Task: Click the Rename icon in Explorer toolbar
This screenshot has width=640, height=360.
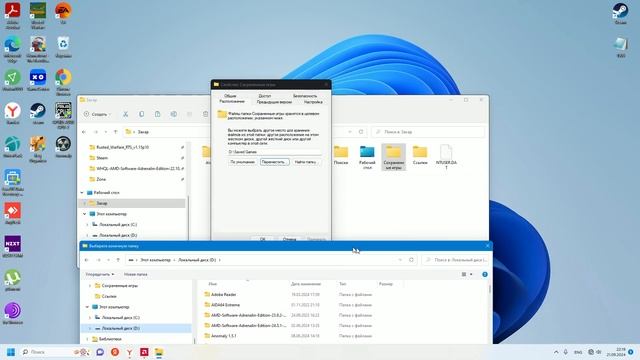Action: [x=173, y=114]
